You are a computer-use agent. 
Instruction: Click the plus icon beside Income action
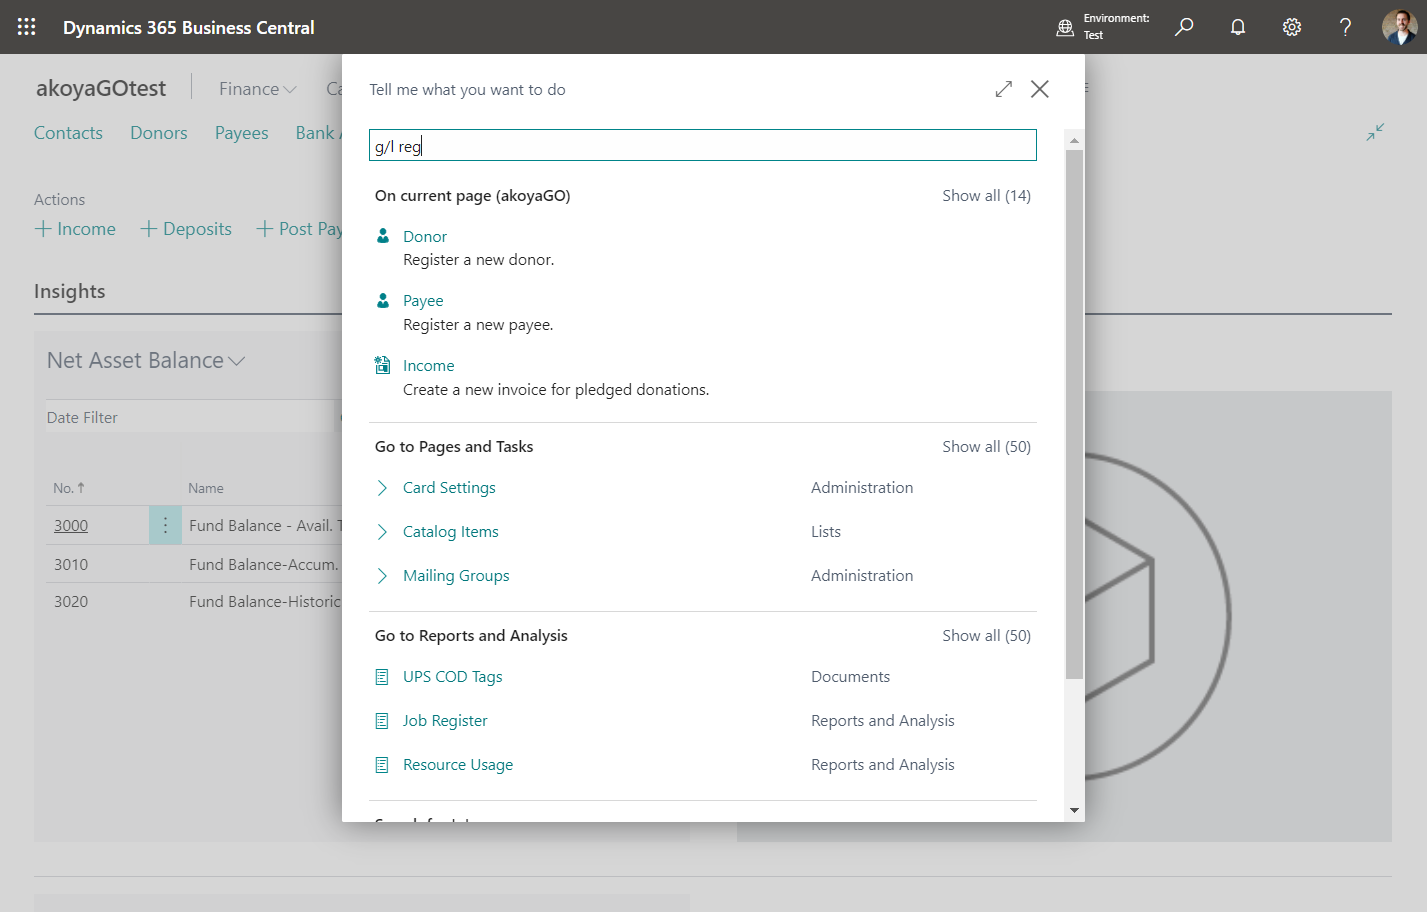(43, 229)
